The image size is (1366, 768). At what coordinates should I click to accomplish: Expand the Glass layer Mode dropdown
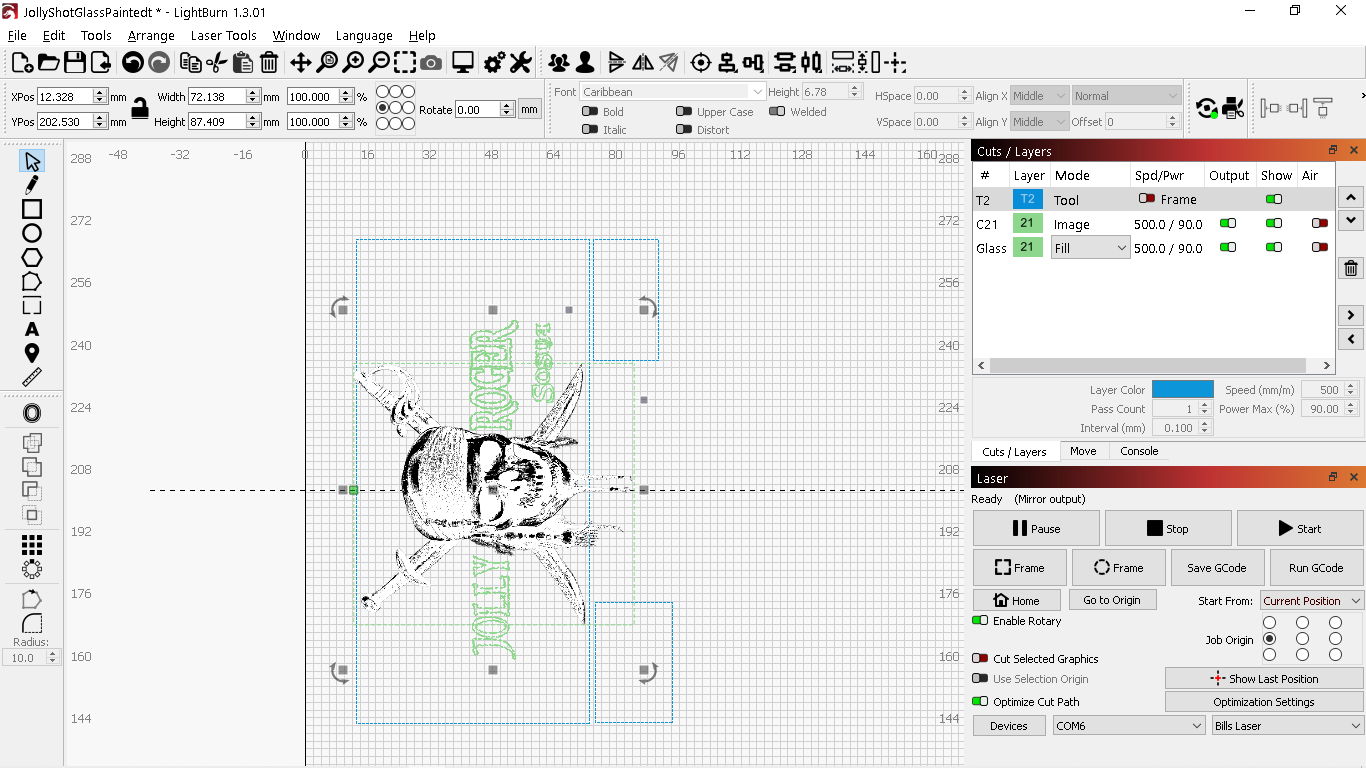(1090, 248)
